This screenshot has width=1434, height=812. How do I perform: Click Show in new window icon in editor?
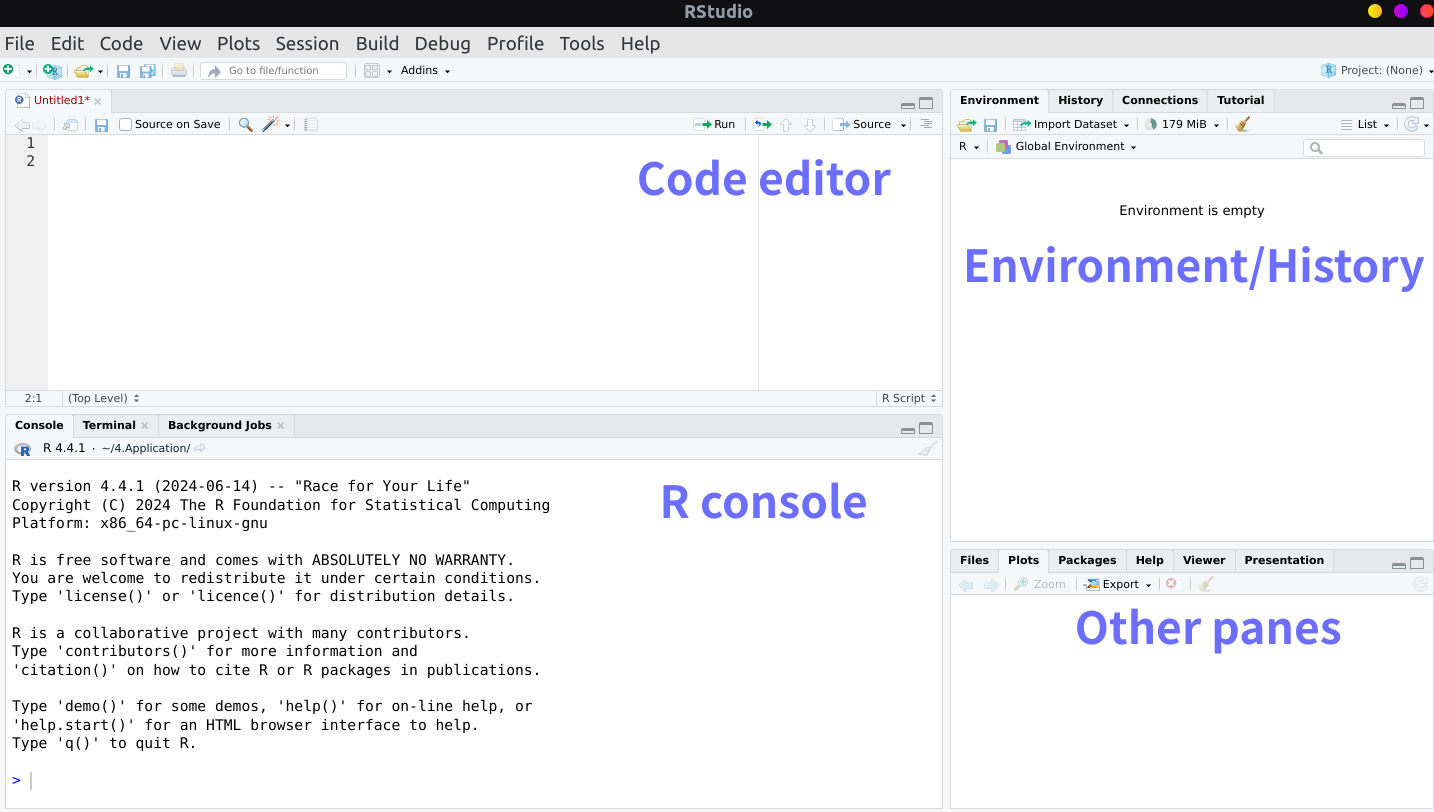[x=70, y=125]
